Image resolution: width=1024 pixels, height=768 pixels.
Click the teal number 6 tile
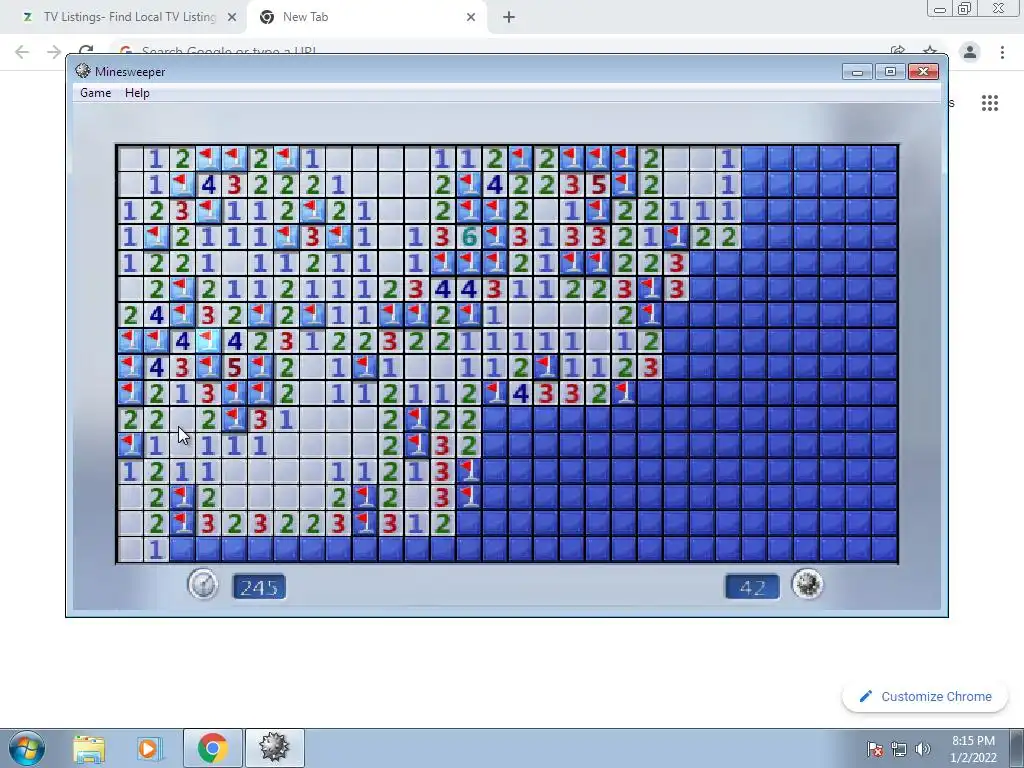[x=468, y=236]
